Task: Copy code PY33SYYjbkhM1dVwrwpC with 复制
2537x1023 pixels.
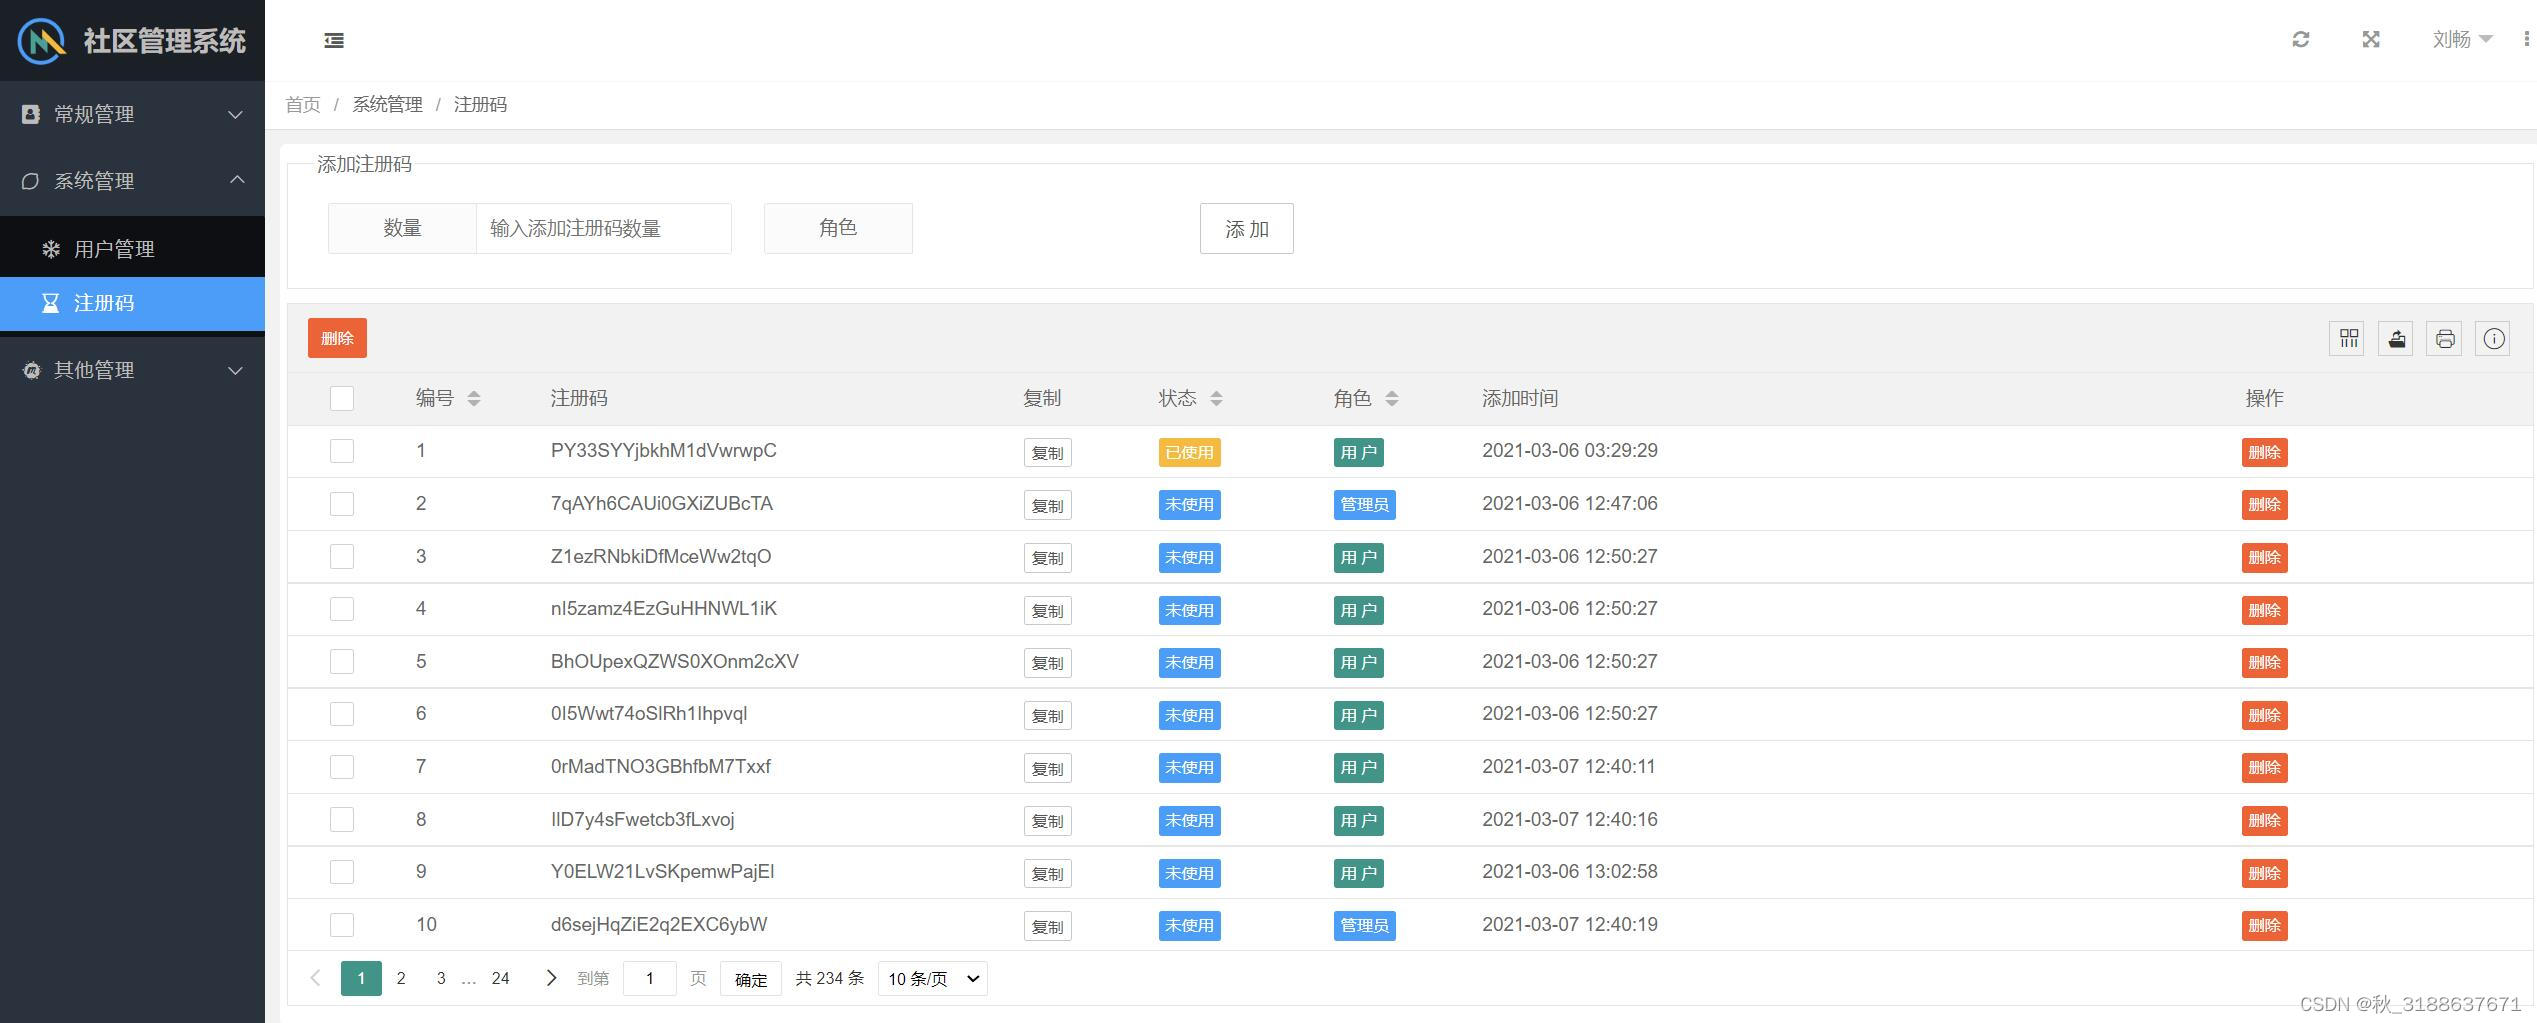Action: tap(1048, 453)
